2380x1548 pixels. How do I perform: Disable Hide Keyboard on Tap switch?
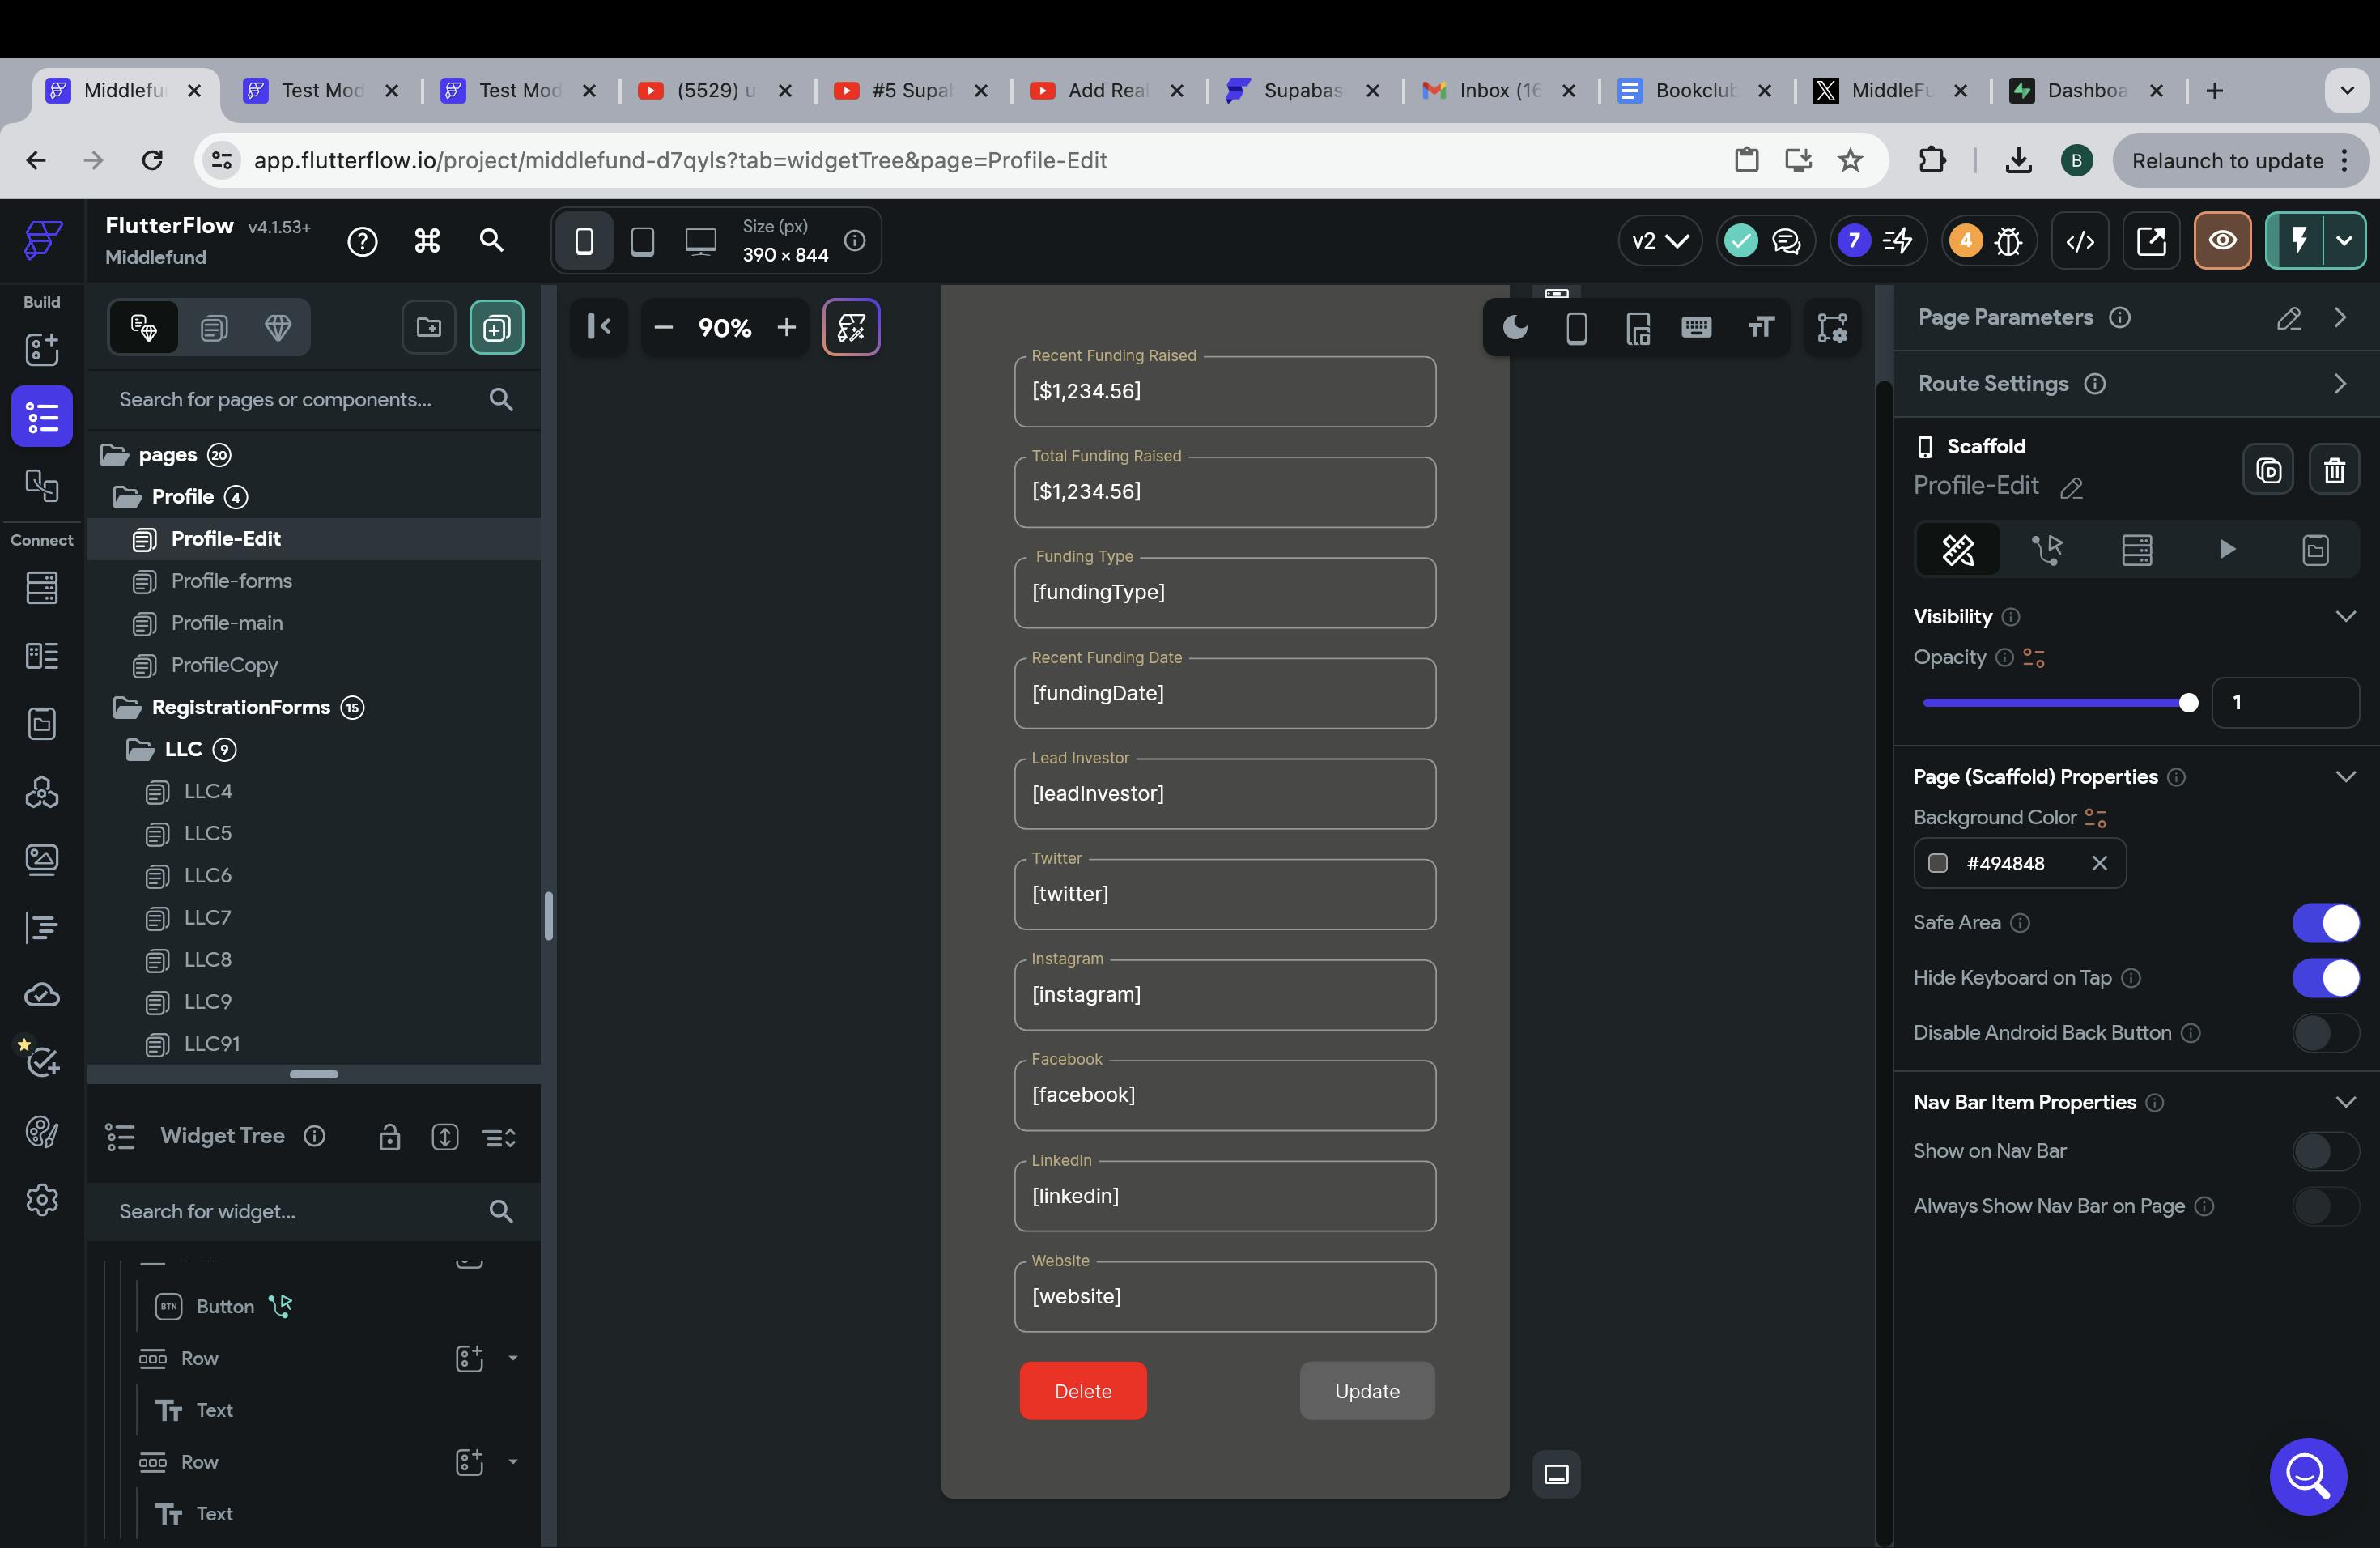(x=2325, y=977)
